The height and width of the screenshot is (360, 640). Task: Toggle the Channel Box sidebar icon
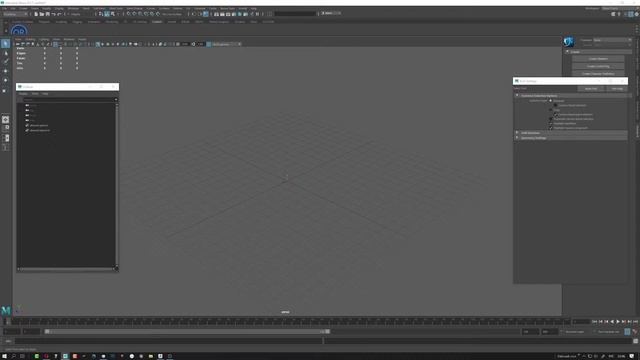(x=636, y=14)
